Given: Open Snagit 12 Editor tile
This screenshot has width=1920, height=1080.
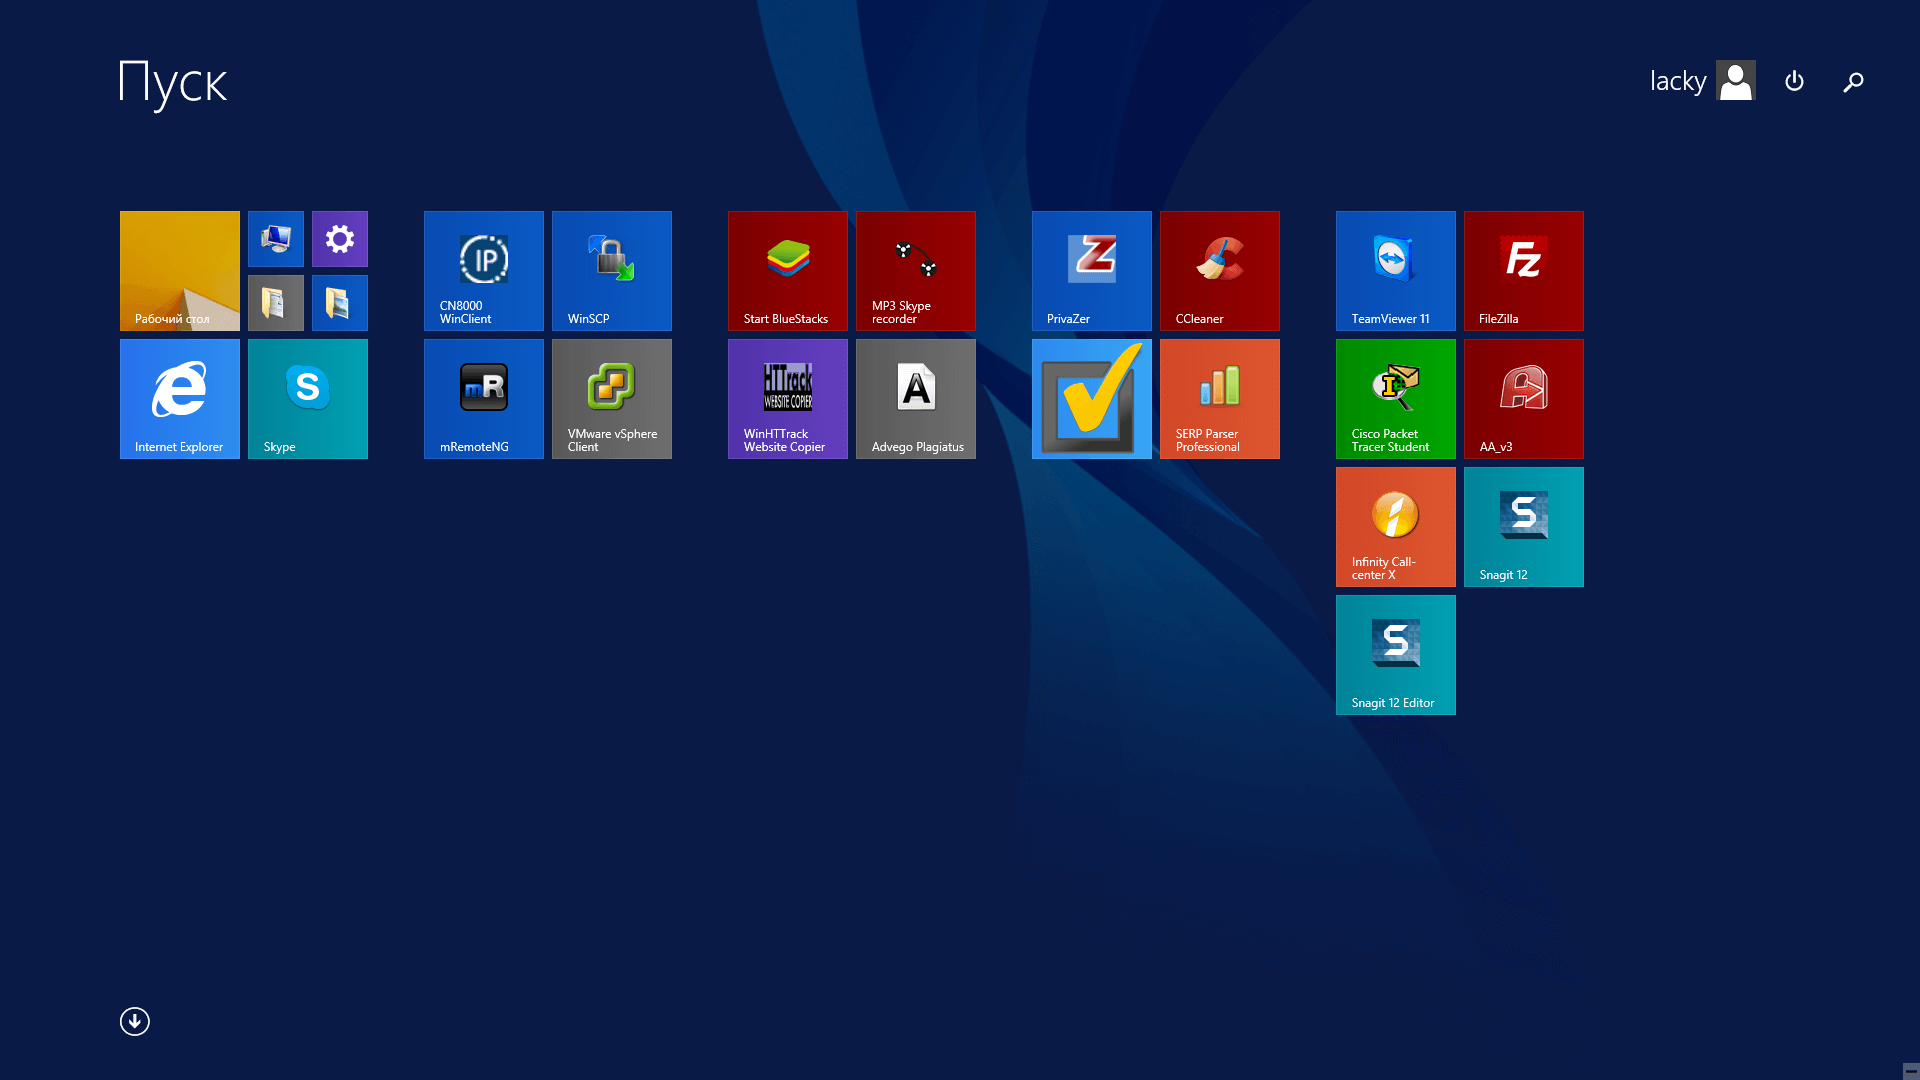Looking at the screenshot, I should 1396,655.
